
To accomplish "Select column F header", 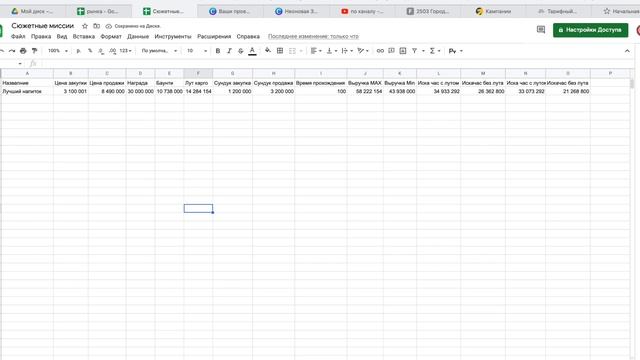I will point(198,73).
